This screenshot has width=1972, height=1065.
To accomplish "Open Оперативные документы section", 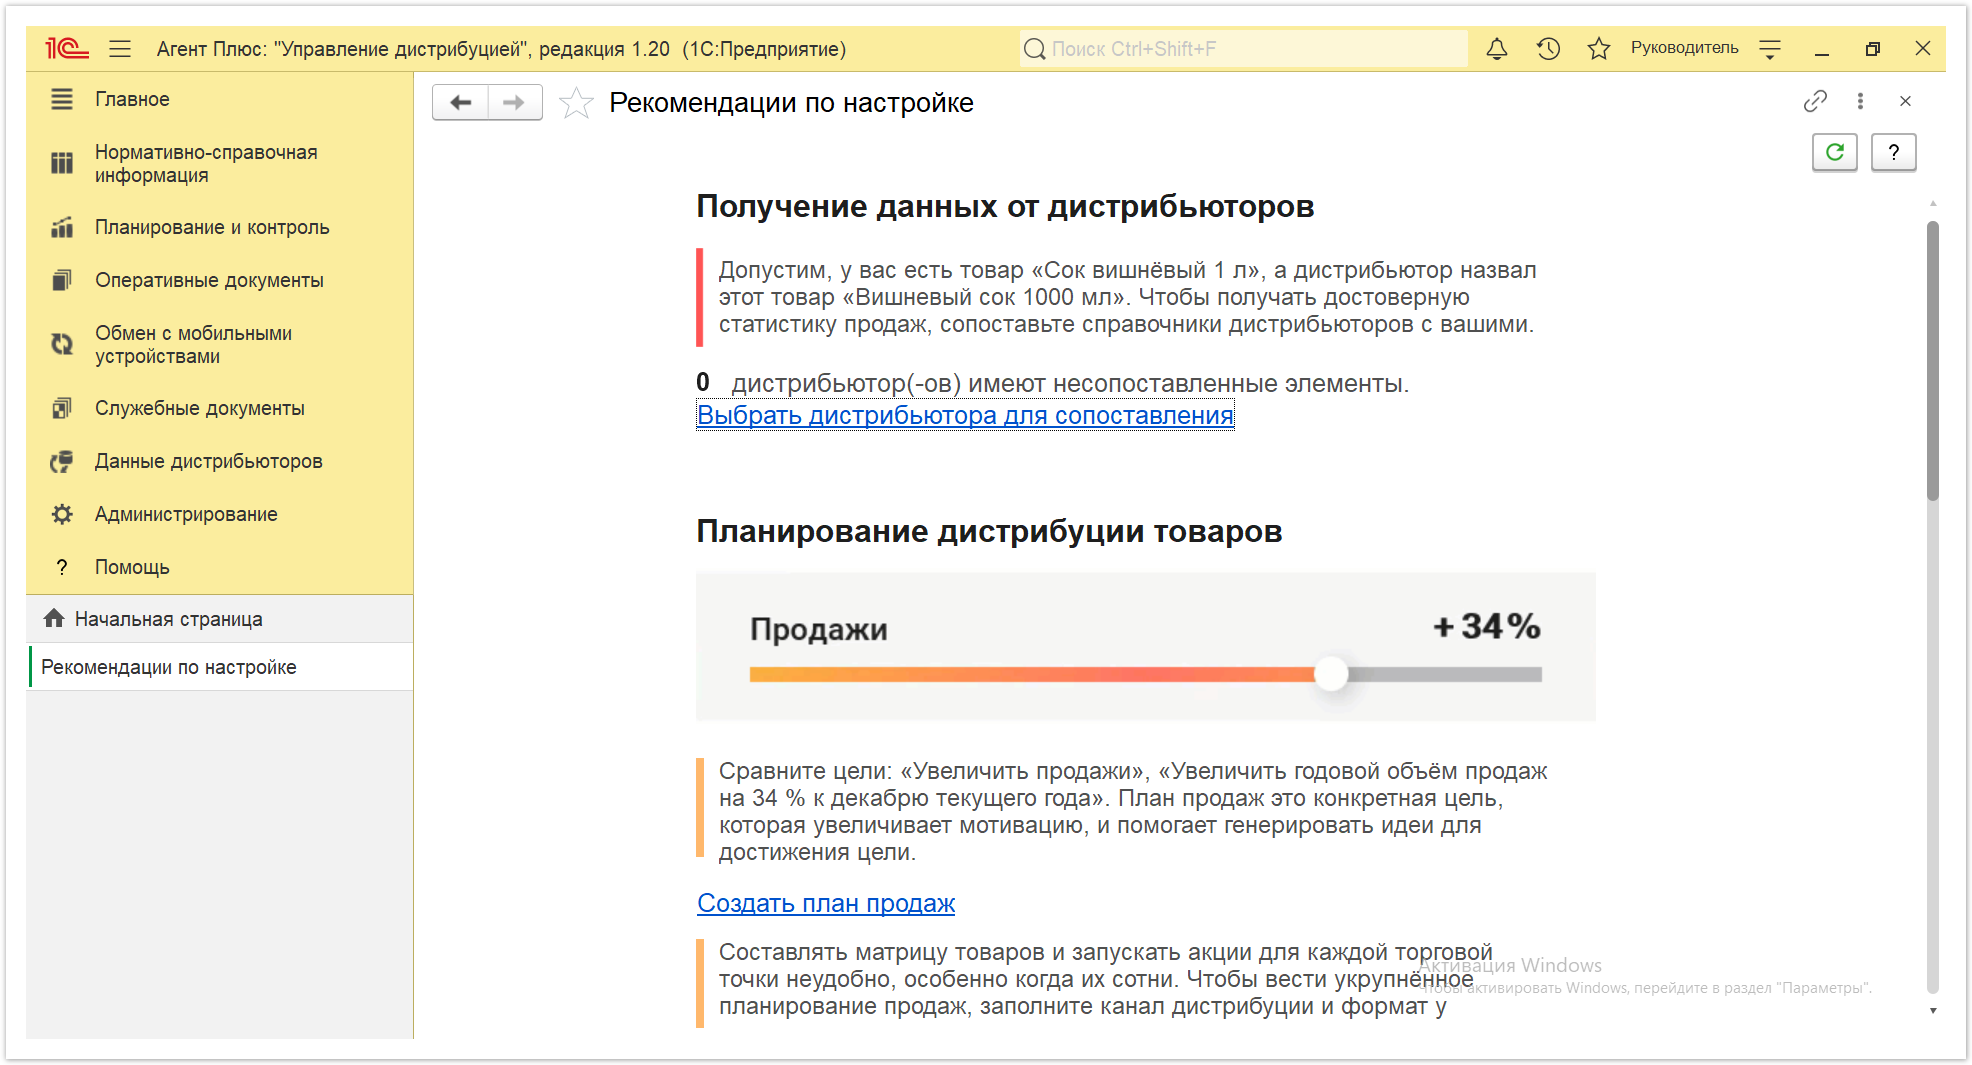I will (x=209, y=280).
